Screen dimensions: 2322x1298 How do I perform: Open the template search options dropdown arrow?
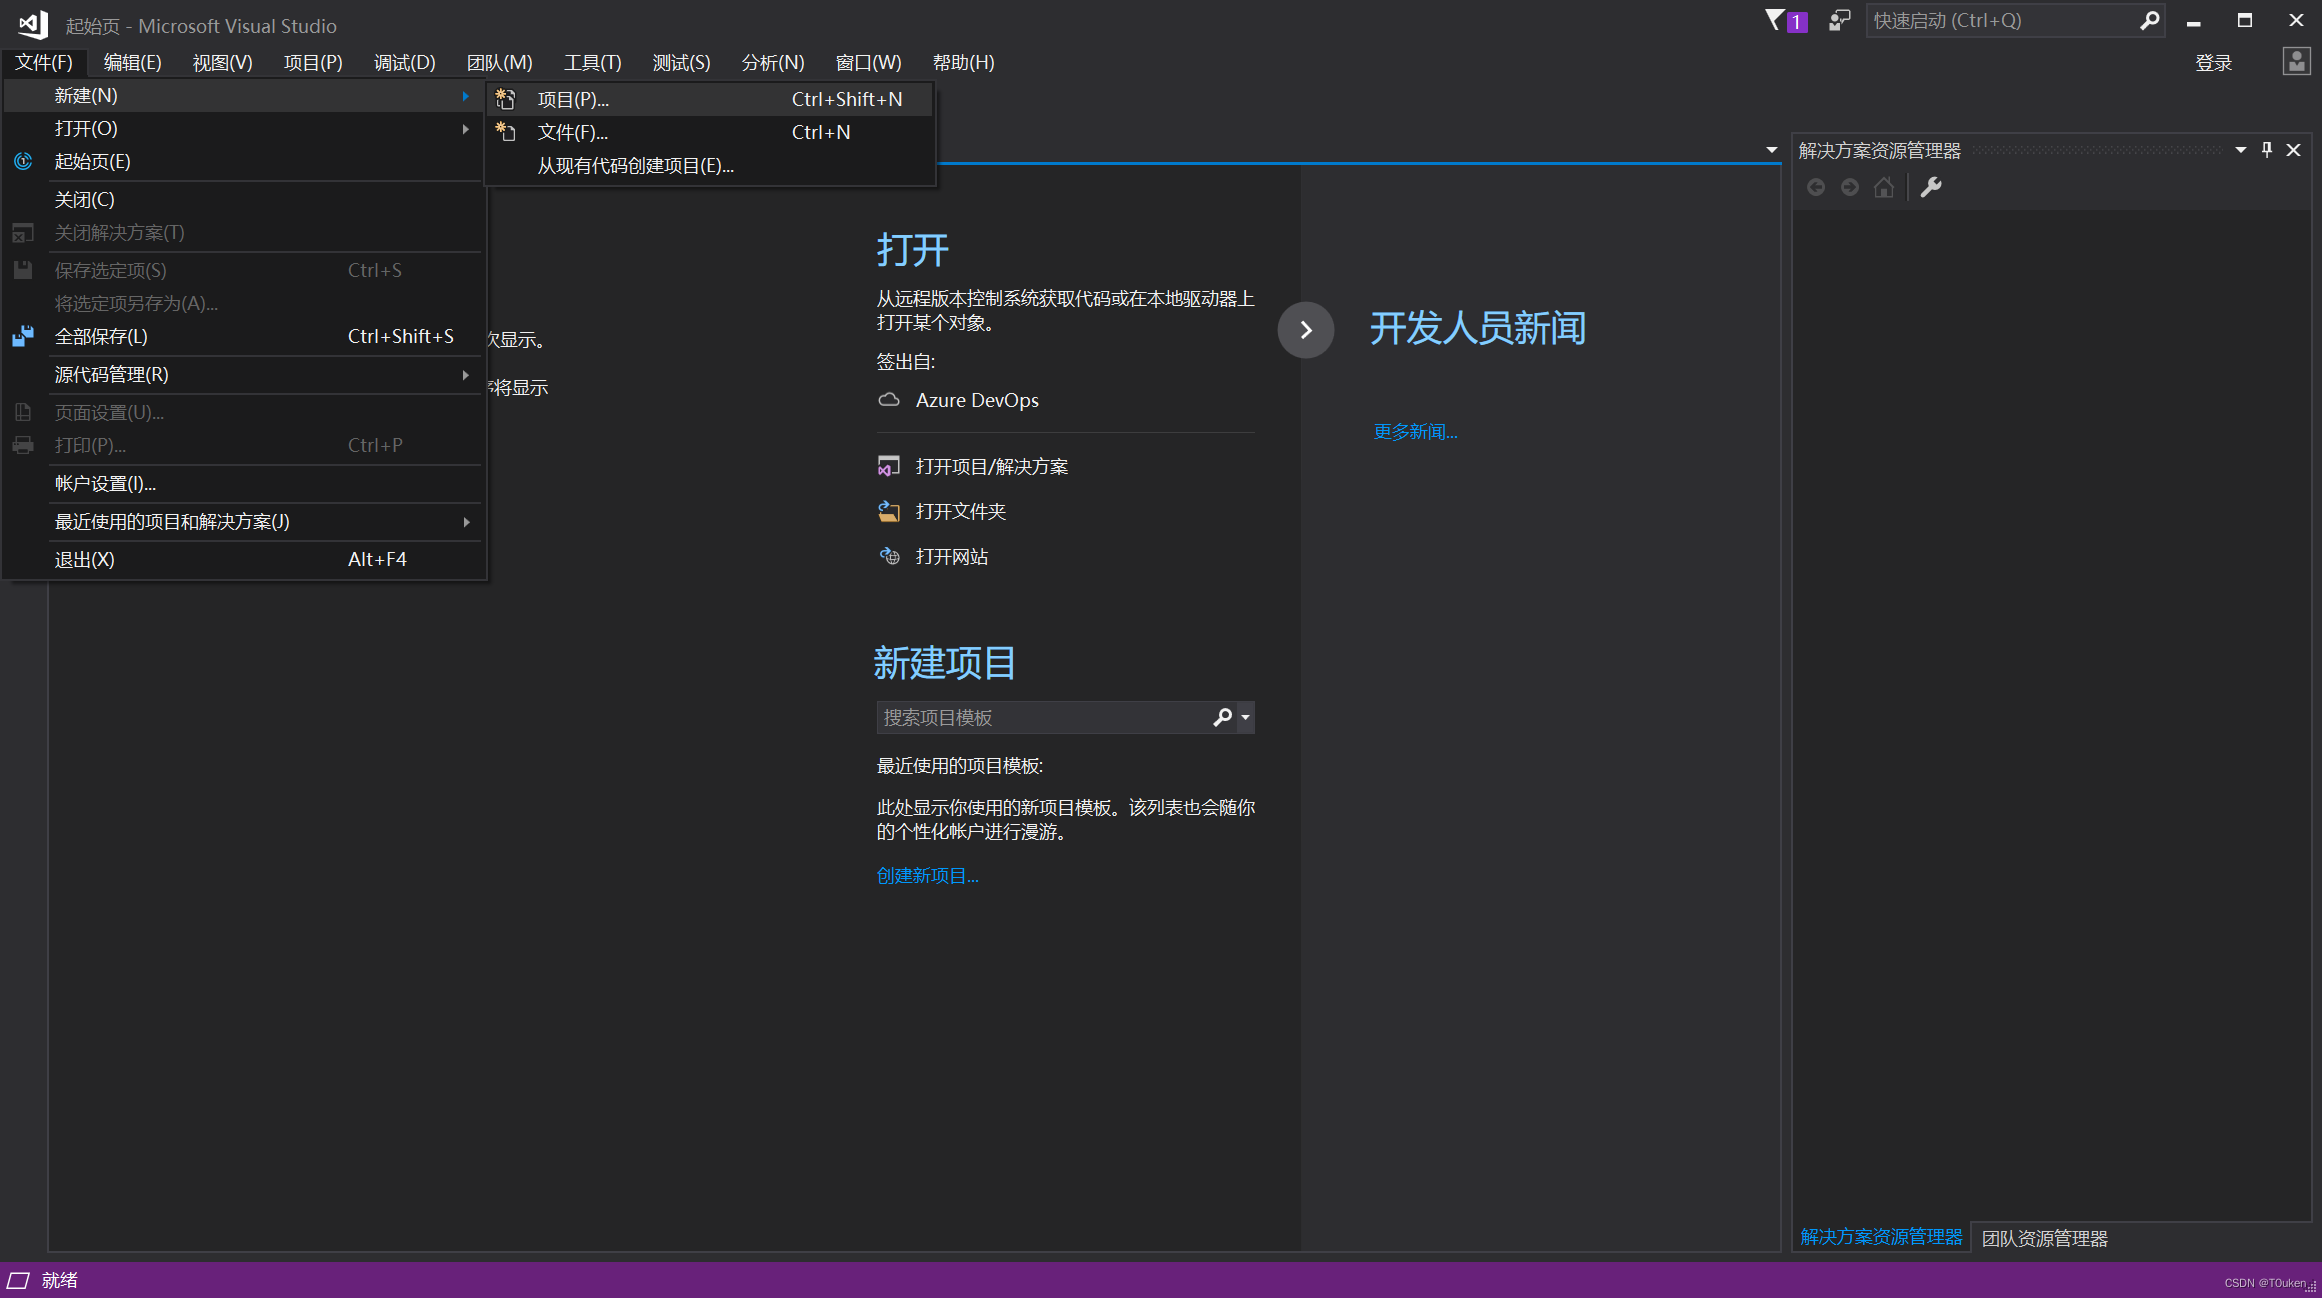pos(1245,717)
